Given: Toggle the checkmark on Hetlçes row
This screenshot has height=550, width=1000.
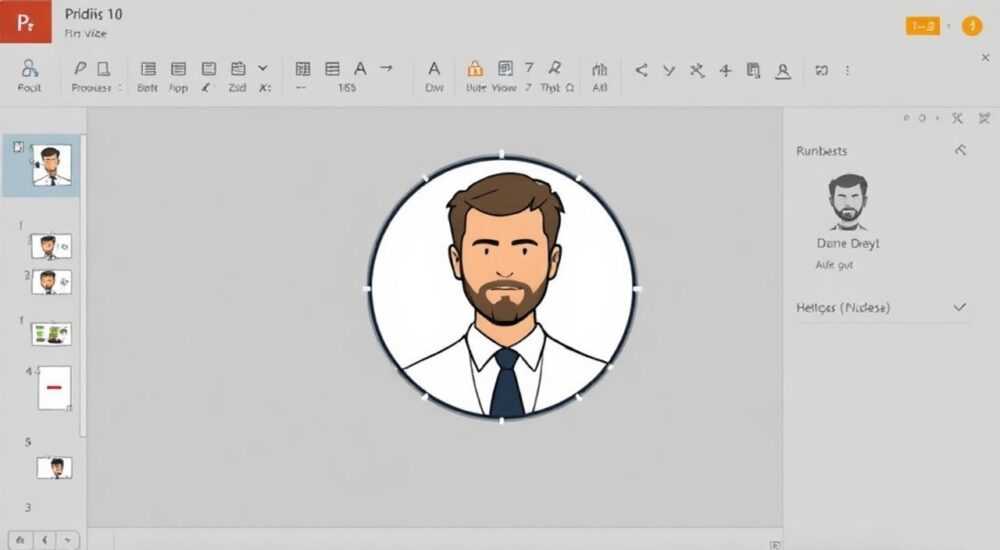Looking at the screenshot, I should tap(959, 308).
